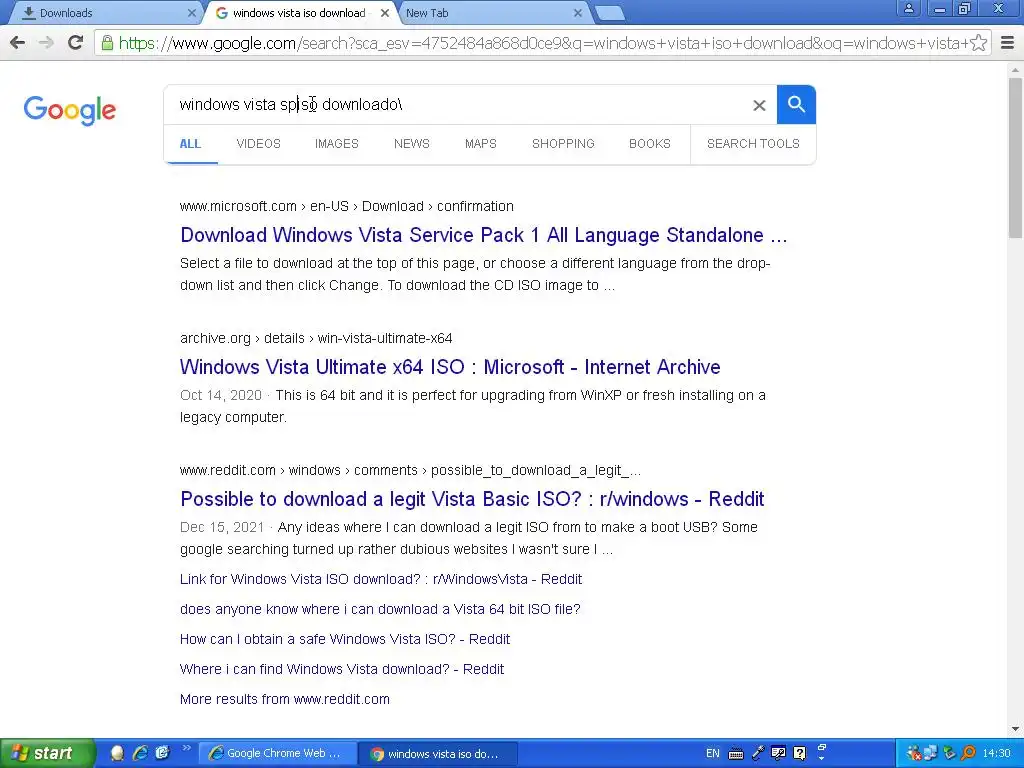Select the IMAGES search filter
This screenshot has height=768, width=1024.
(336, 144)
